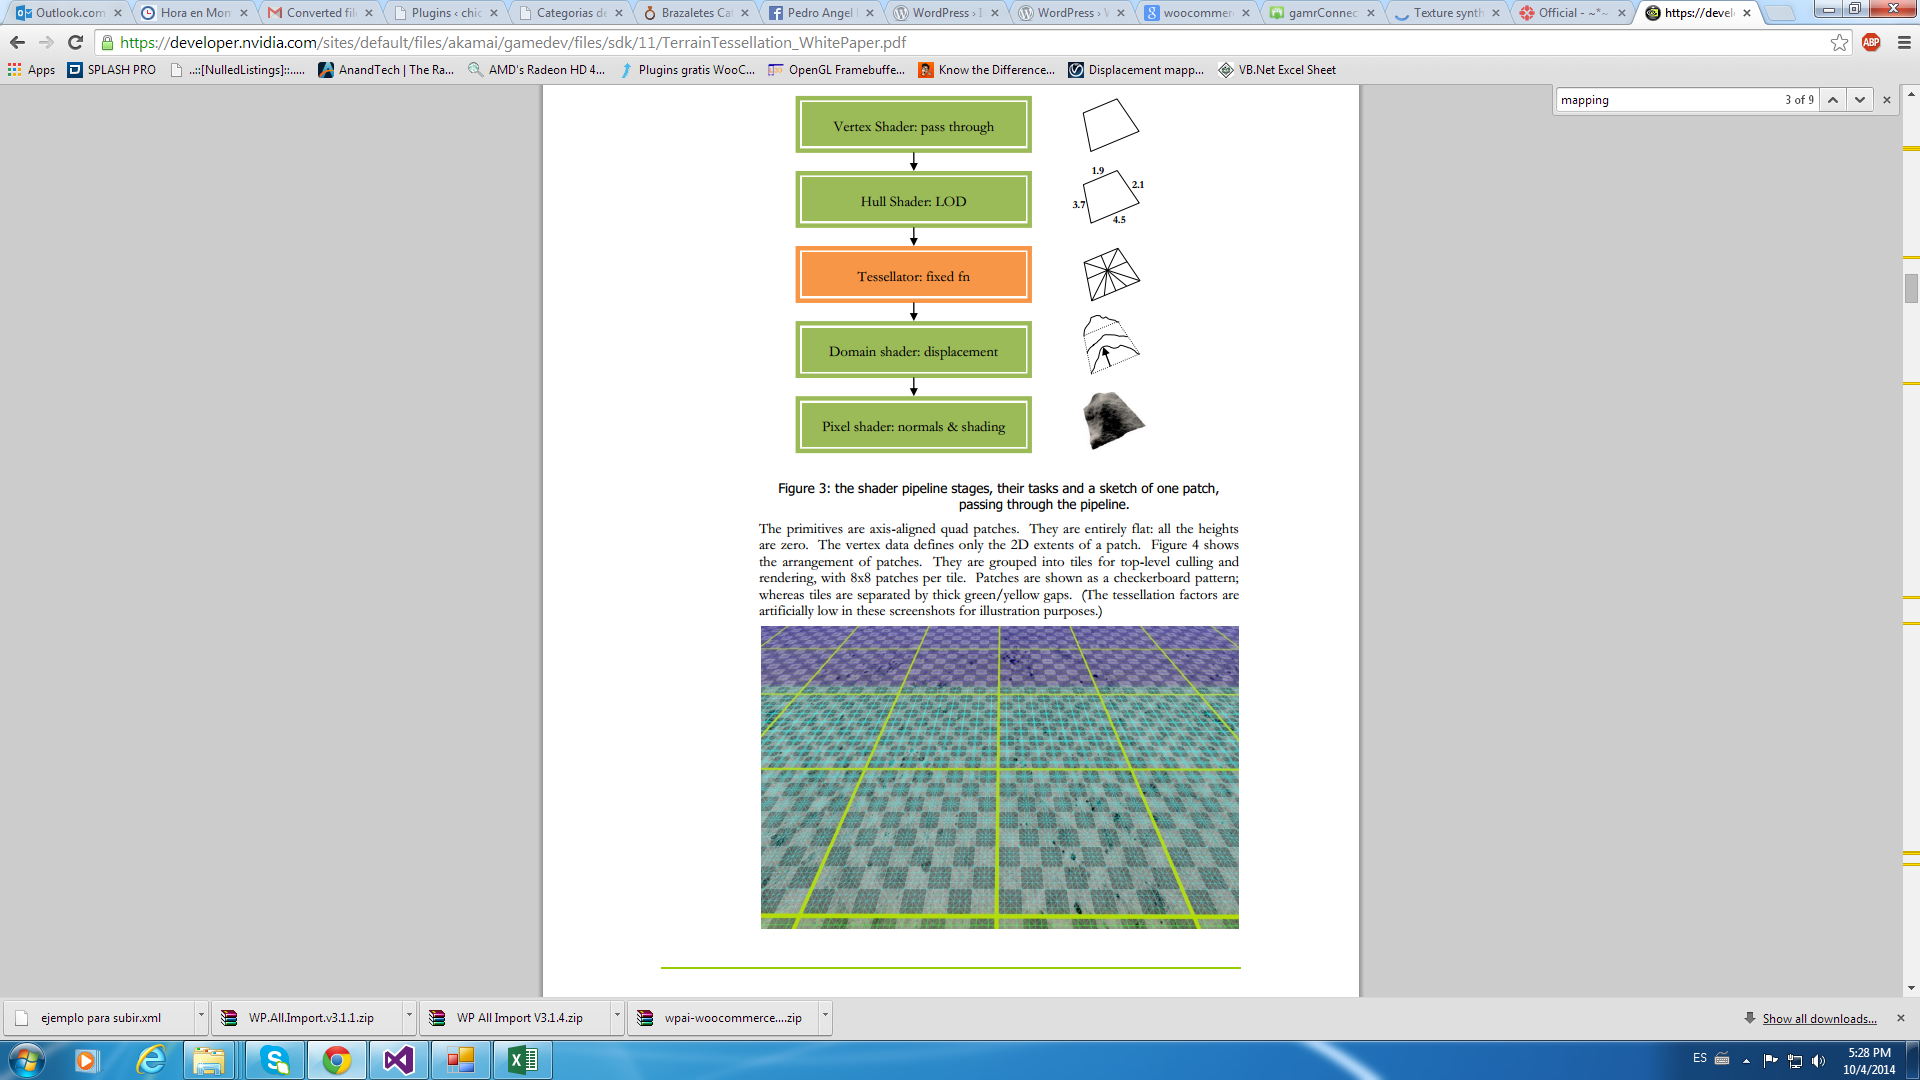Go to next find result arrow
The height and width of the screenshot is (1080, 1920).
[1859, 100]
